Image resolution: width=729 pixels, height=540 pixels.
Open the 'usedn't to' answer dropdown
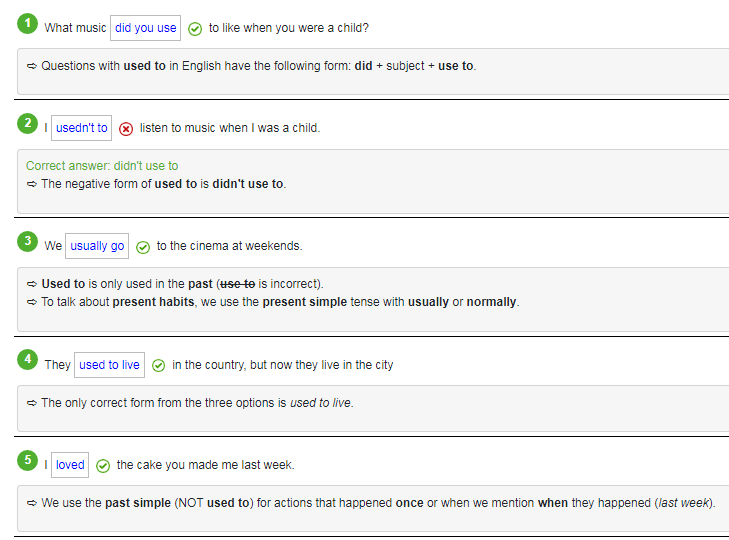pyautogui.click(x=81, y=128)
